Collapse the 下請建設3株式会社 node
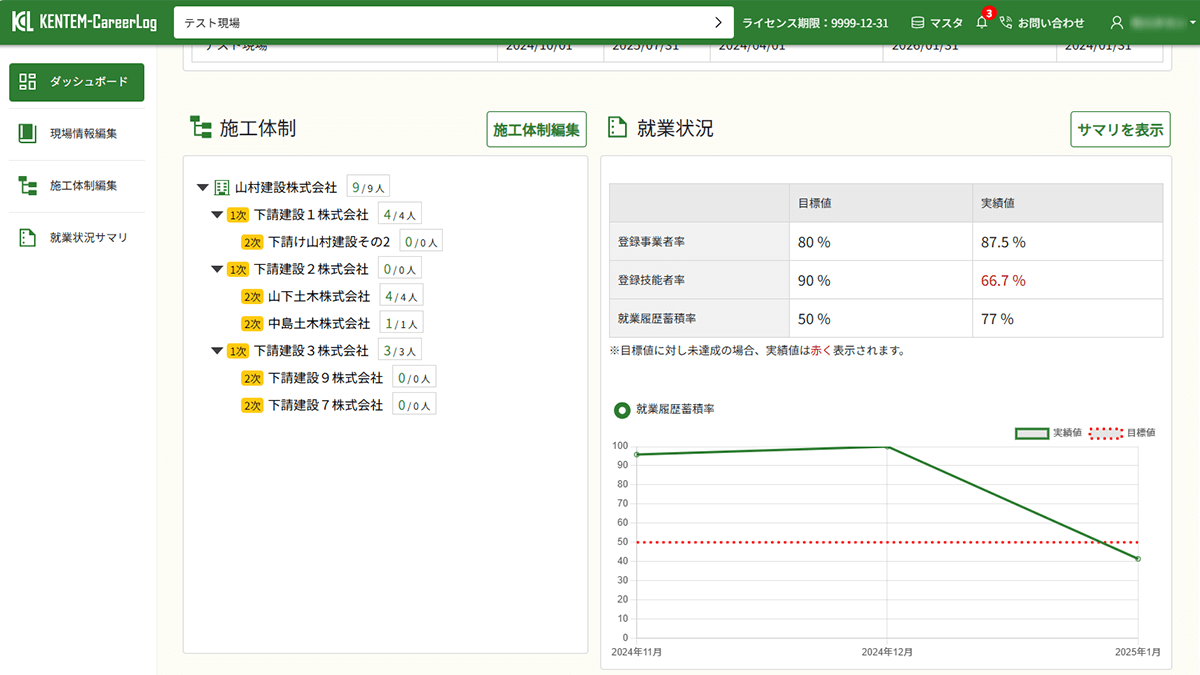The height and width of the screenshot is (675, 1200). click(217, 349)
